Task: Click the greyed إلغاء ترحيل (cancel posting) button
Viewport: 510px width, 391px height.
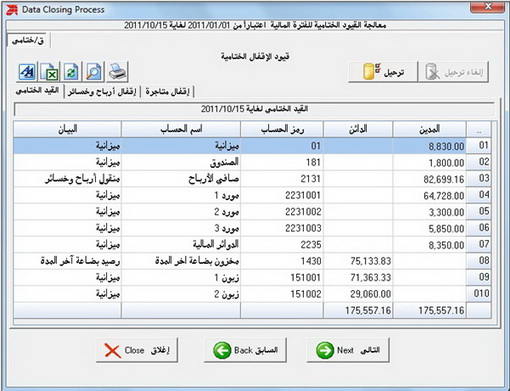Action: 454,72
